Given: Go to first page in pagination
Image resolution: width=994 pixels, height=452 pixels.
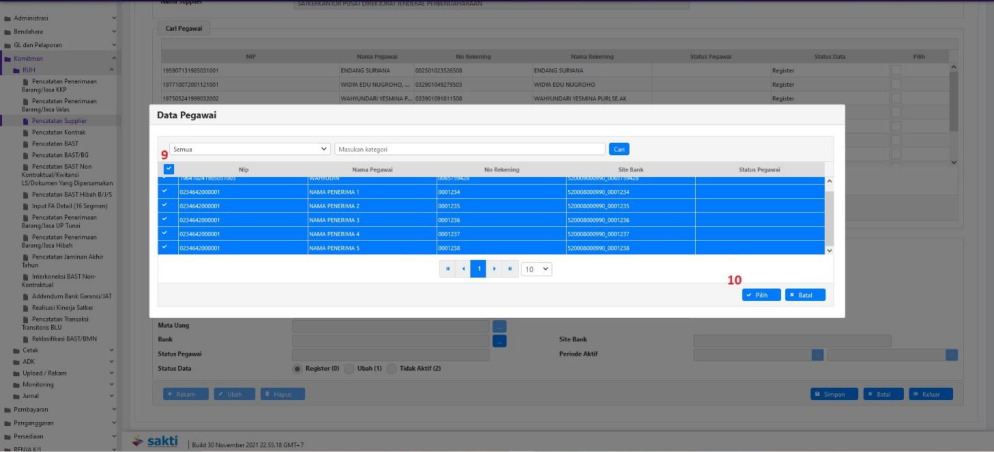Looking at the screenshot, I should 447,269.
